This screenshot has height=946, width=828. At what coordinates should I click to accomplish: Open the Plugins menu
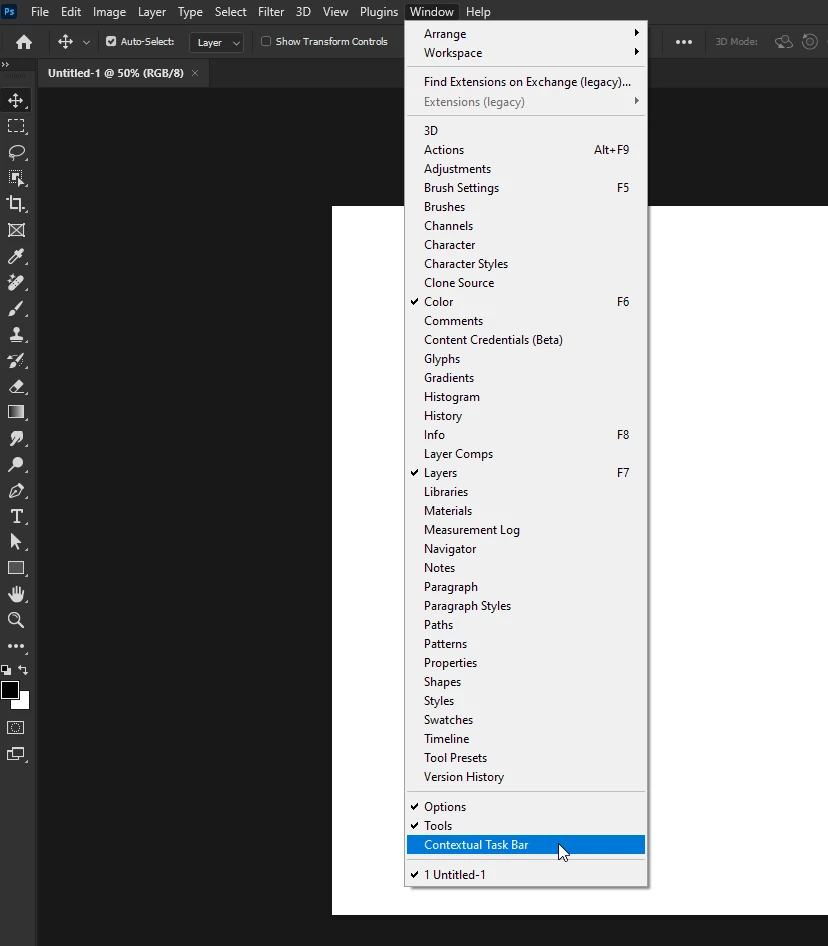[379, 12]
